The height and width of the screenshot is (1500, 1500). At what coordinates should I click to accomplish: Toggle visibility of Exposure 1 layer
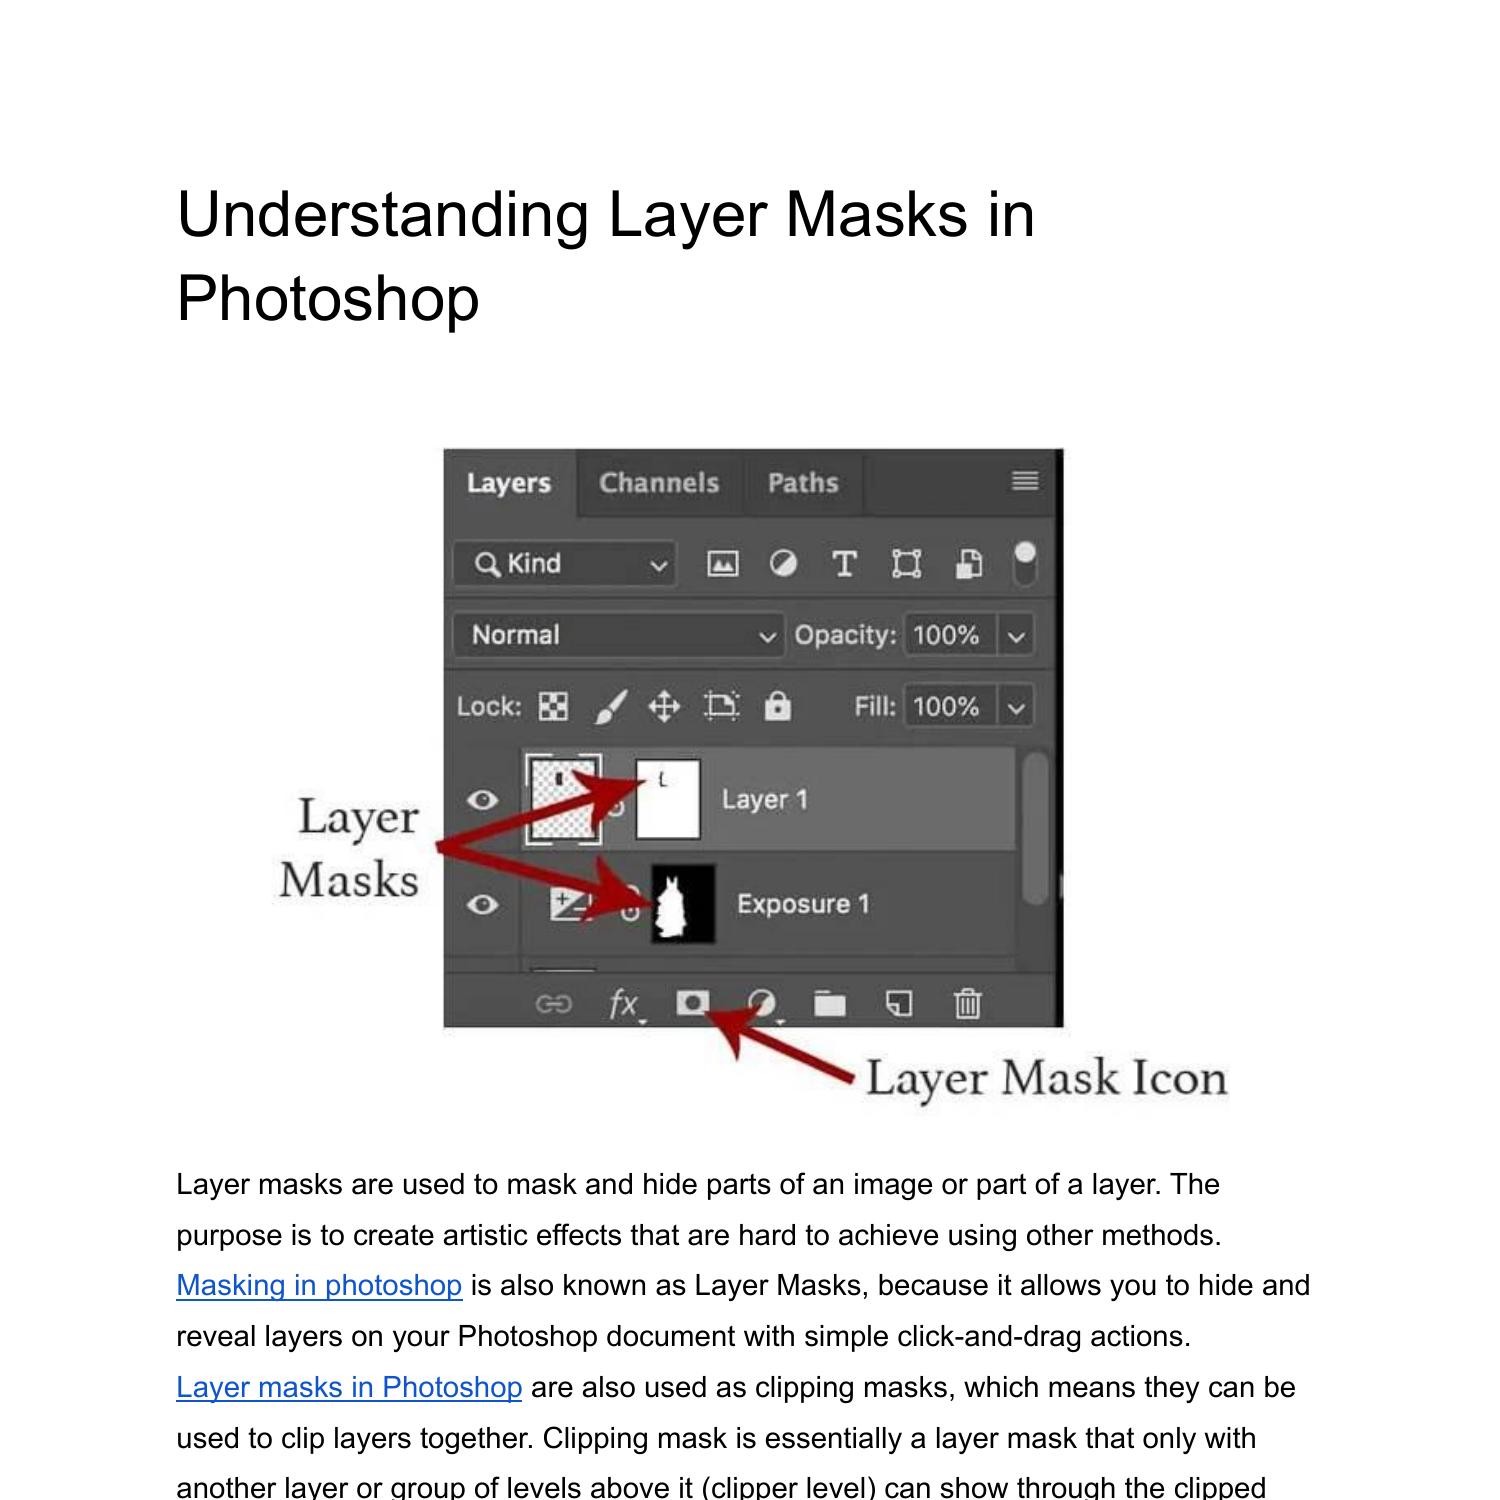tap(484, 905)
